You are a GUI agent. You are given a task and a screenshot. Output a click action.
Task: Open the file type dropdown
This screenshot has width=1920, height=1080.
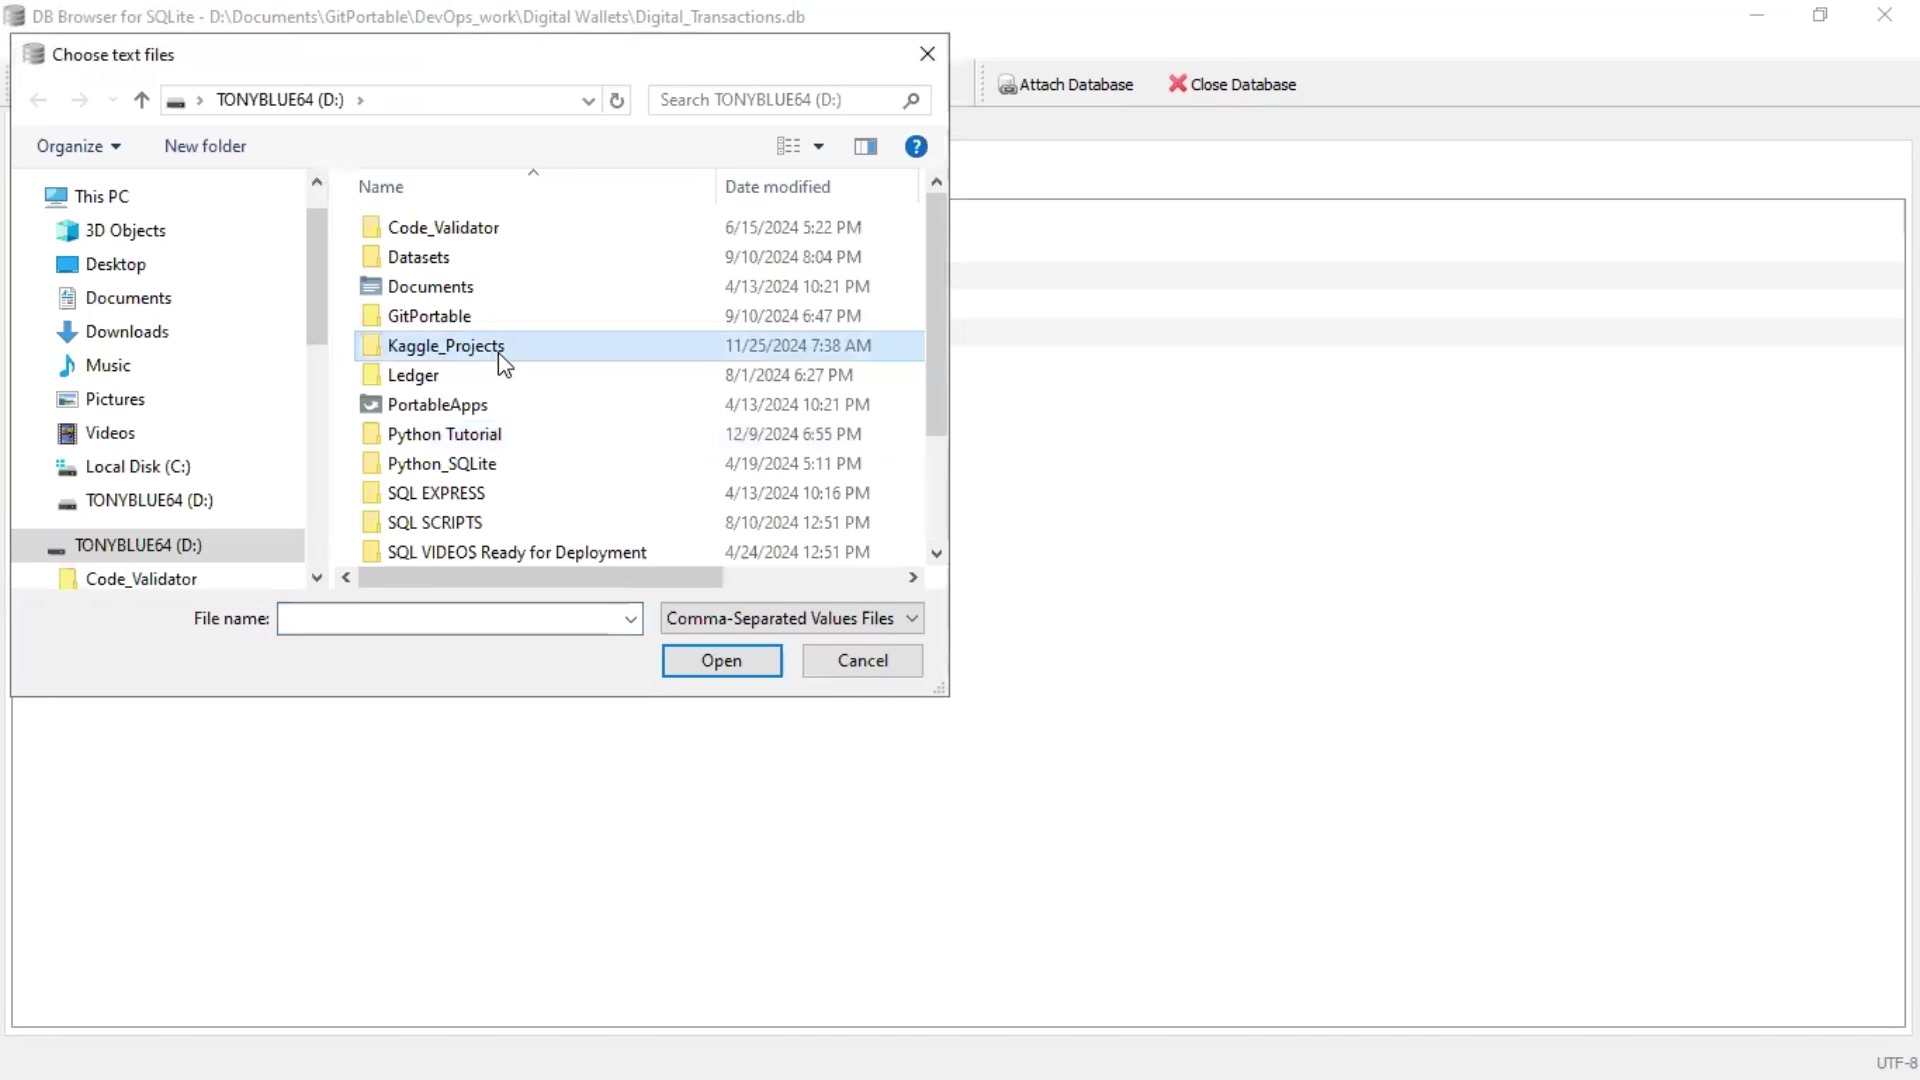pyautogui.click(x=792, y=618)
